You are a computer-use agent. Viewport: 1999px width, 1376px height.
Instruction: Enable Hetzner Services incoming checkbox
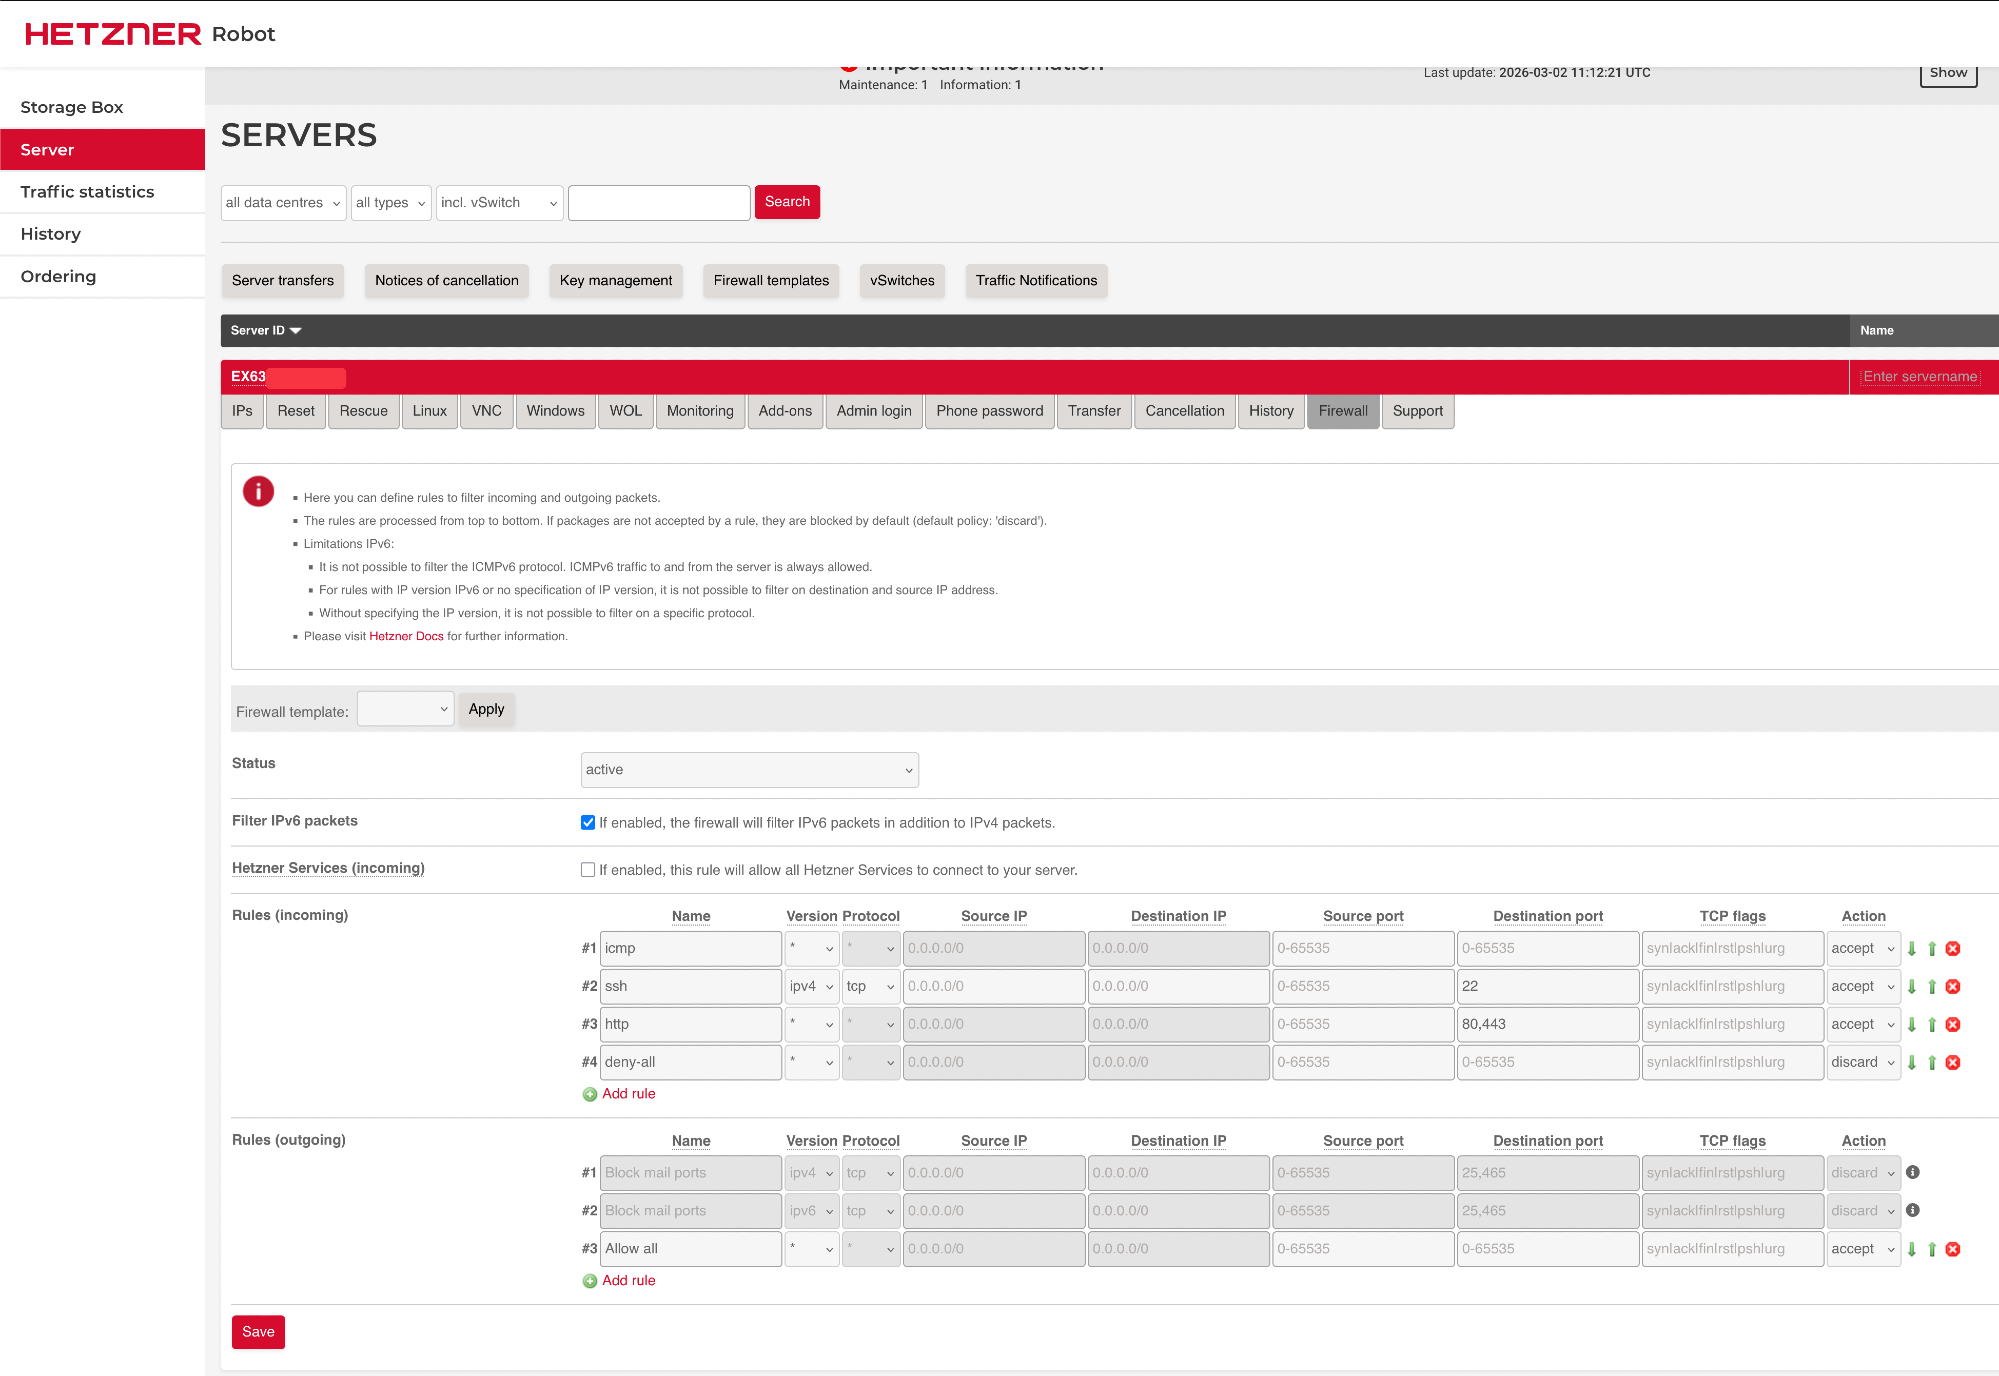point(588,870)
